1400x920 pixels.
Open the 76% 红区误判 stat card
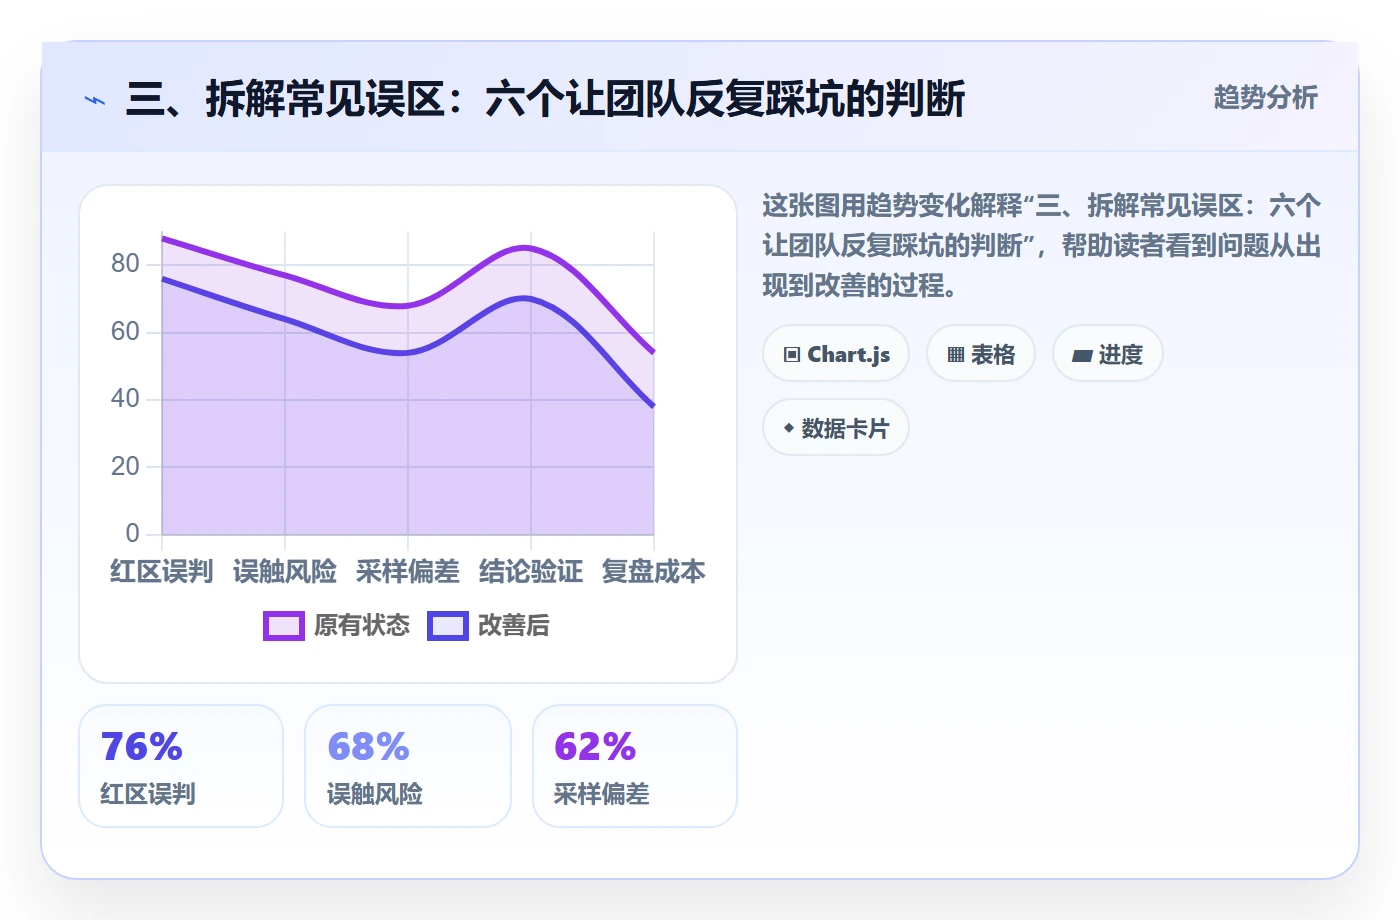[181, 766]
